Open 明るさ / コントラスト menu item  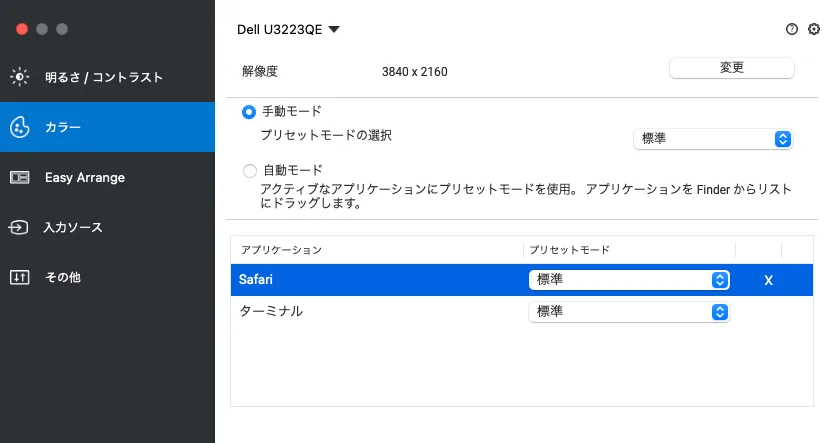pos(107,77)
